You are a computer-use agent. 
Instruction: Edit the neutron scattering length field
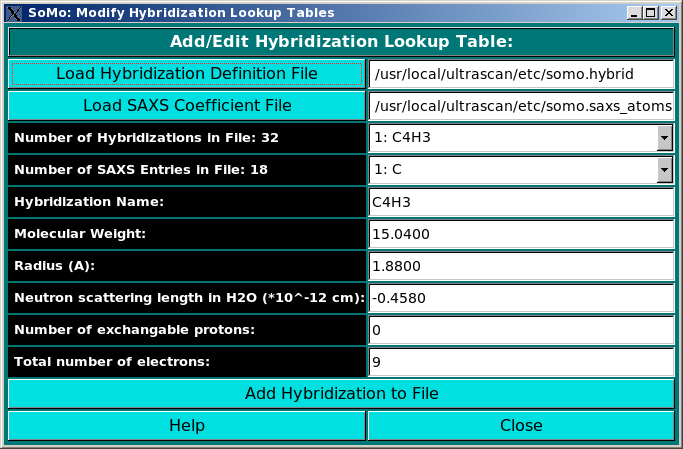pos(521,298)
